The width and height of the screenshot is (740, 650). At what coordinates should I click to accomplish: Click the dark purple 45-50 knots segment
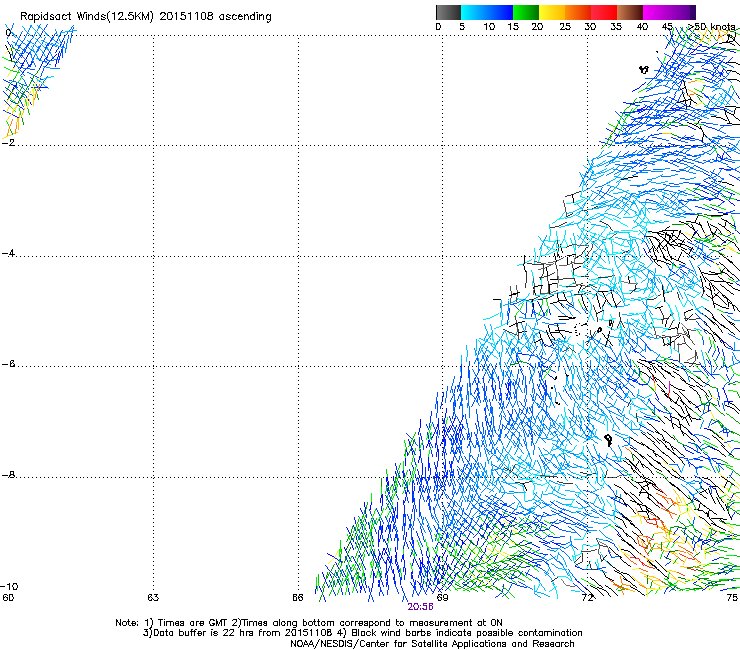point(682,12)
